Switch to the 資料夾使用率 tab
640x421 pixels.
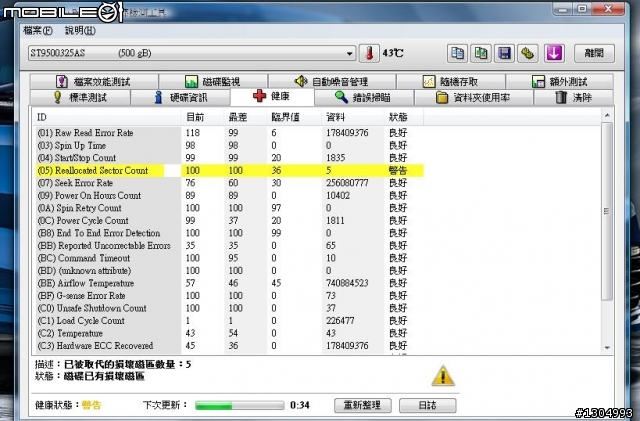click(x=473, y=98)
